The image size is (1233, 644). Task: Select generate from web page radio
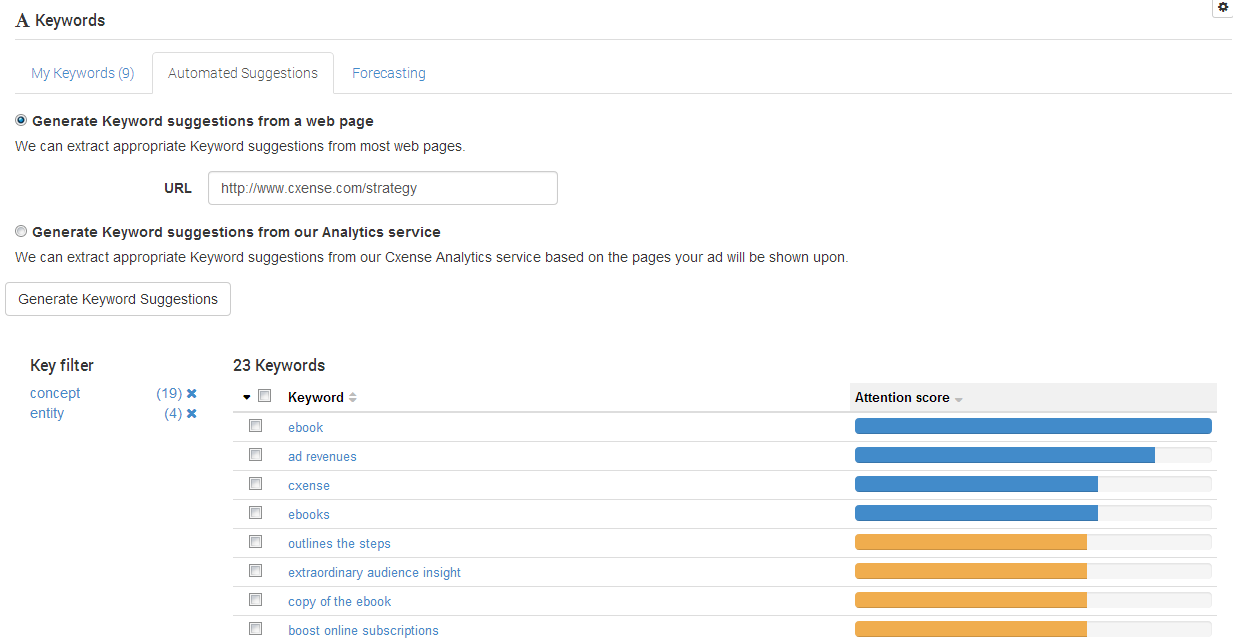point(21,120)
